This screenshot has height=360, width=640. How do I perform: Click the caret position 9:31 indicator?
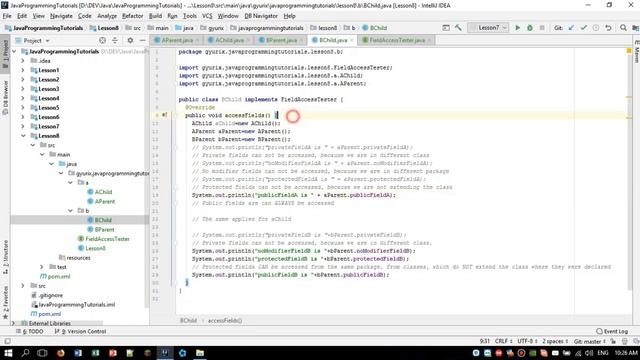click(x=484, y=341)
